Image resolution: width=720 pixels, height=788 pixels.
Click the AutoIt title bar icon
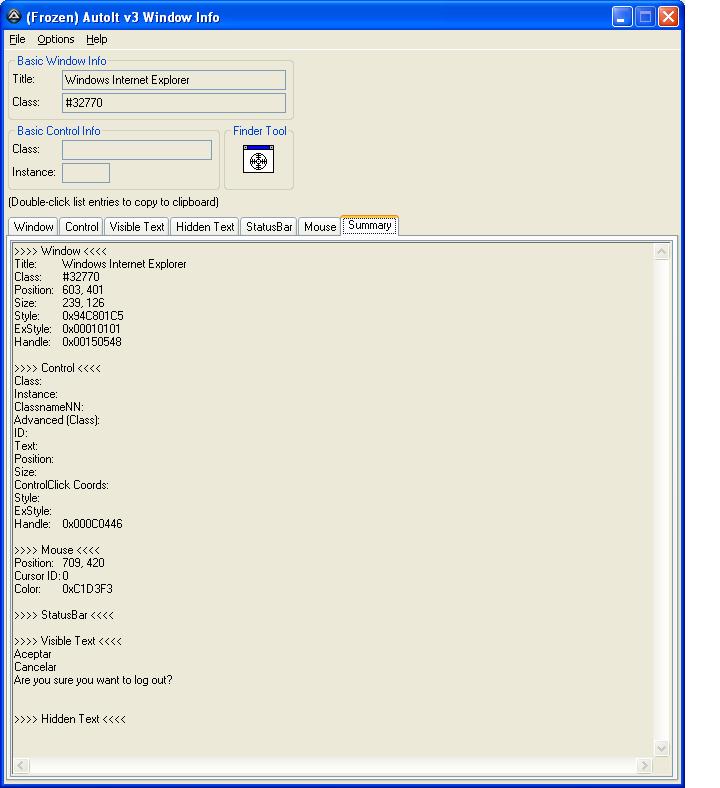coord(14,17)
